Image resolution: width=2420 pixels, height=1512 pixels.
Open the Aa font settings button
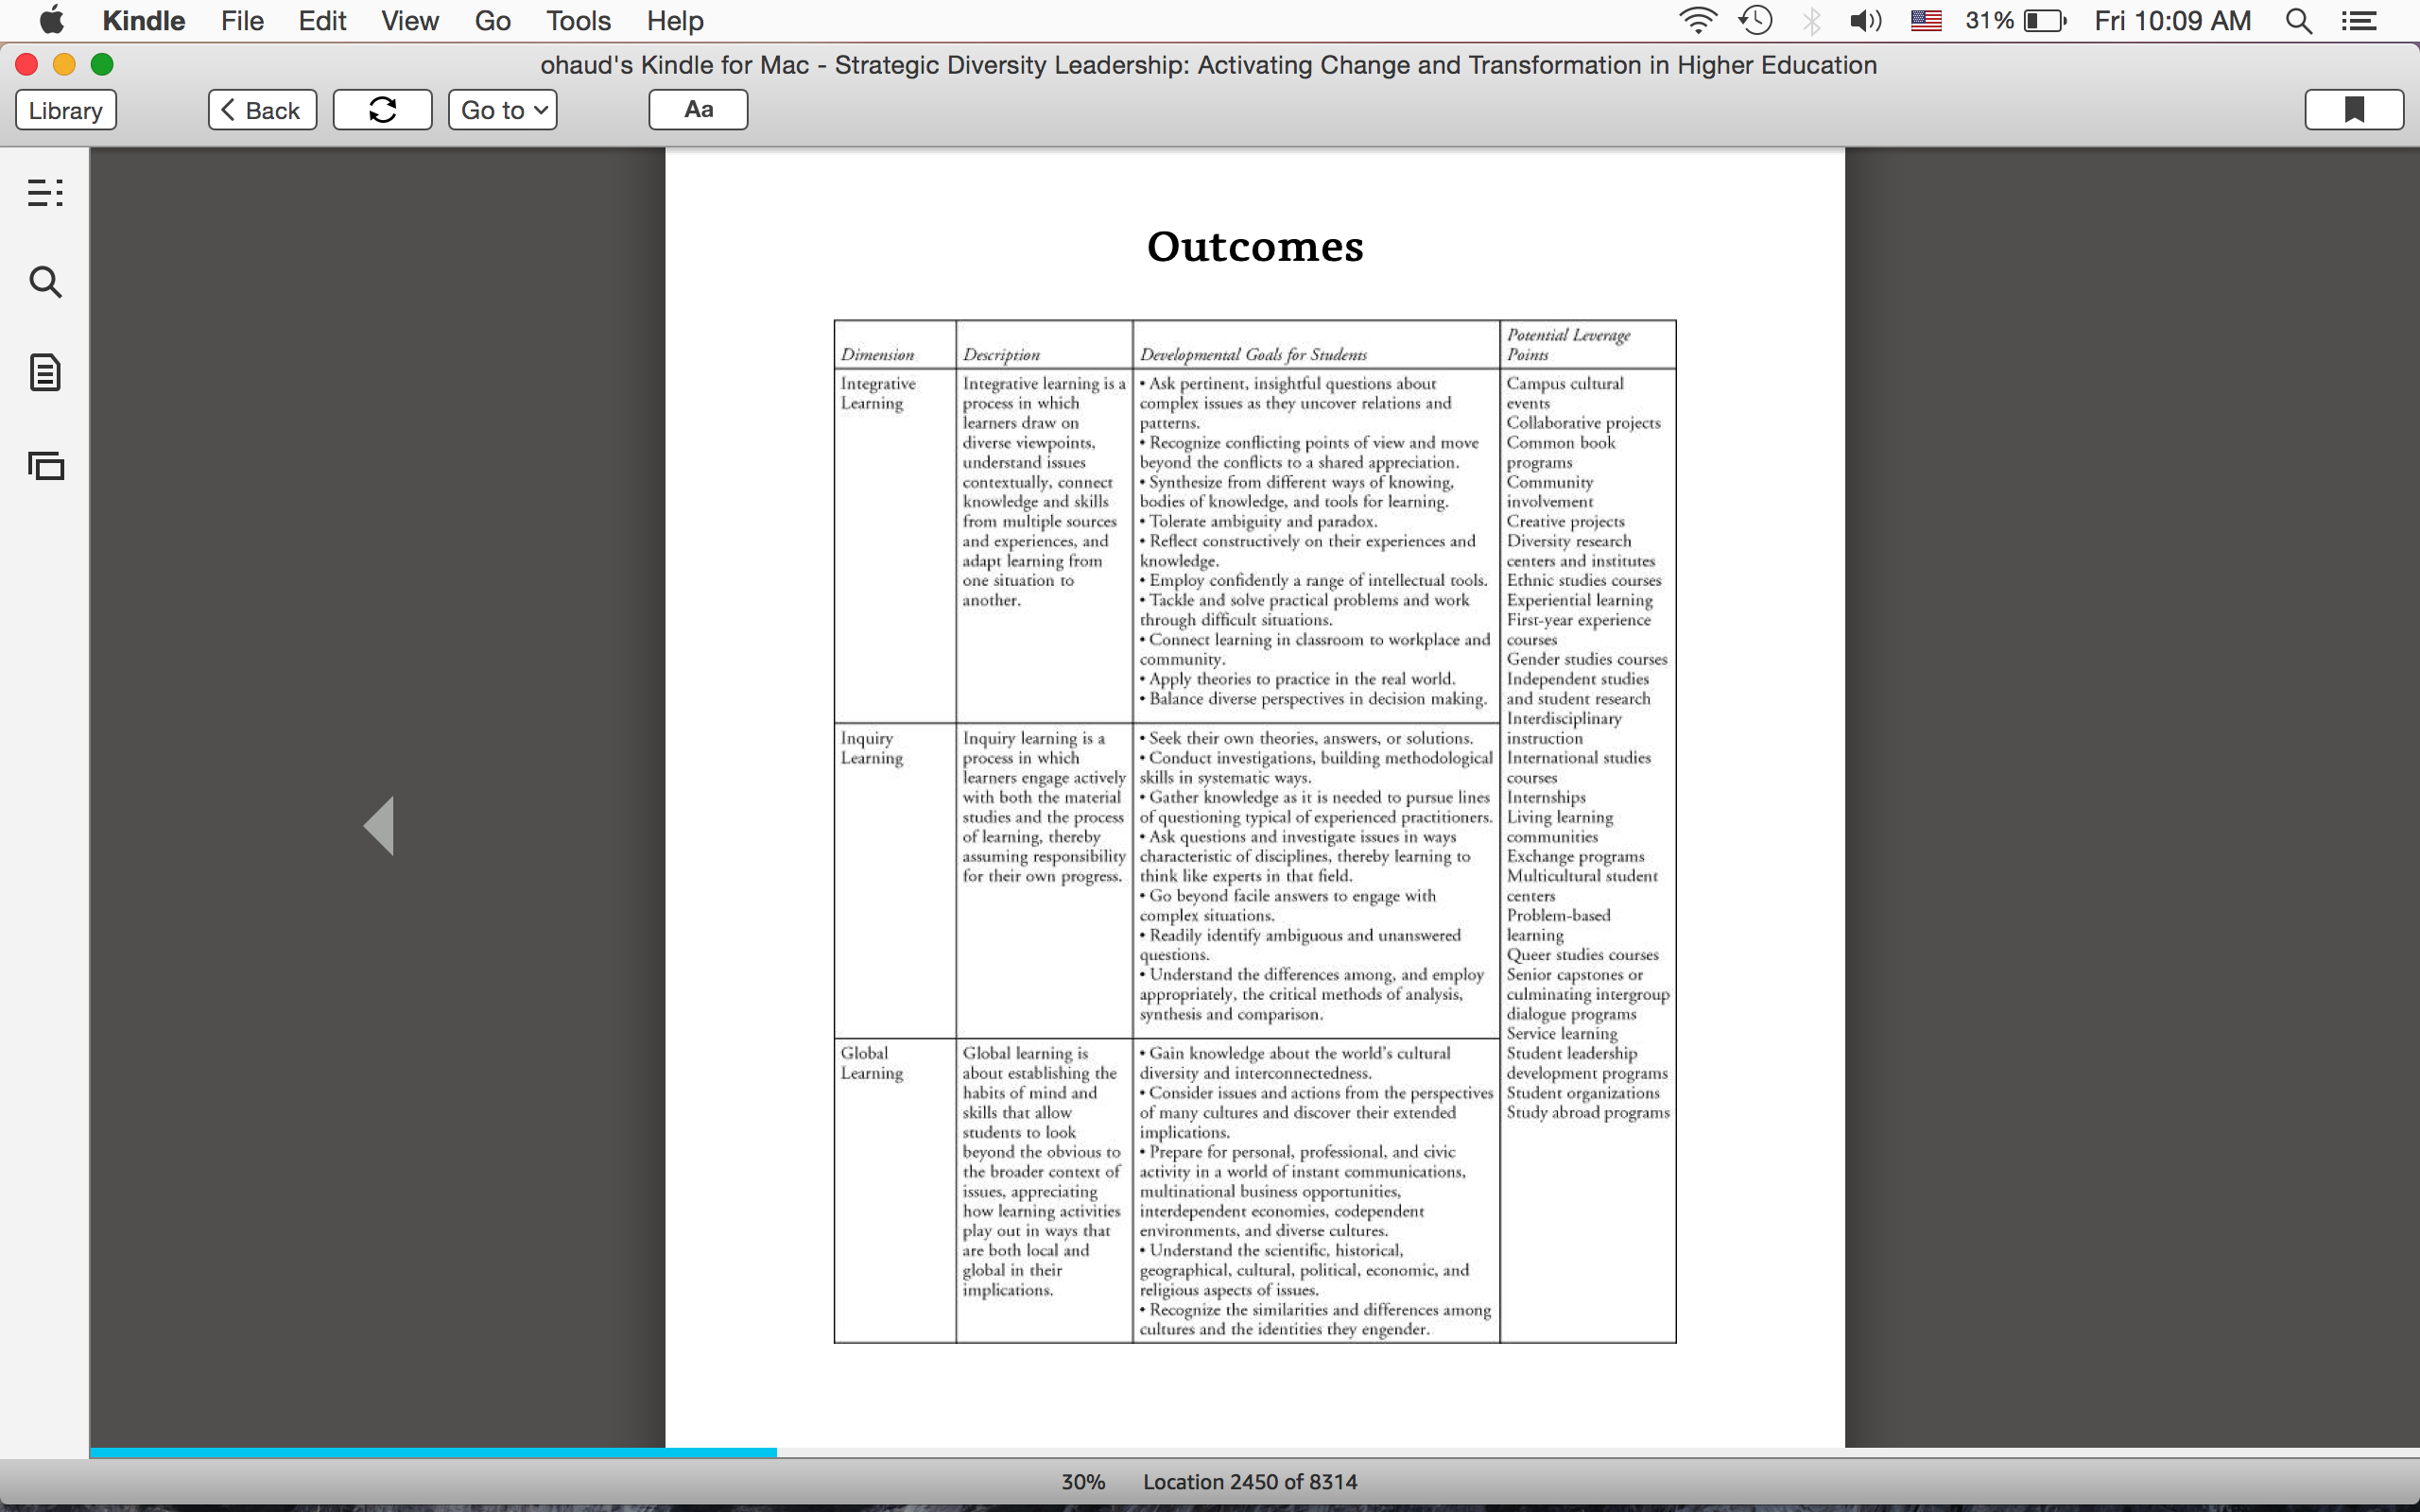(x=698, y=110)
